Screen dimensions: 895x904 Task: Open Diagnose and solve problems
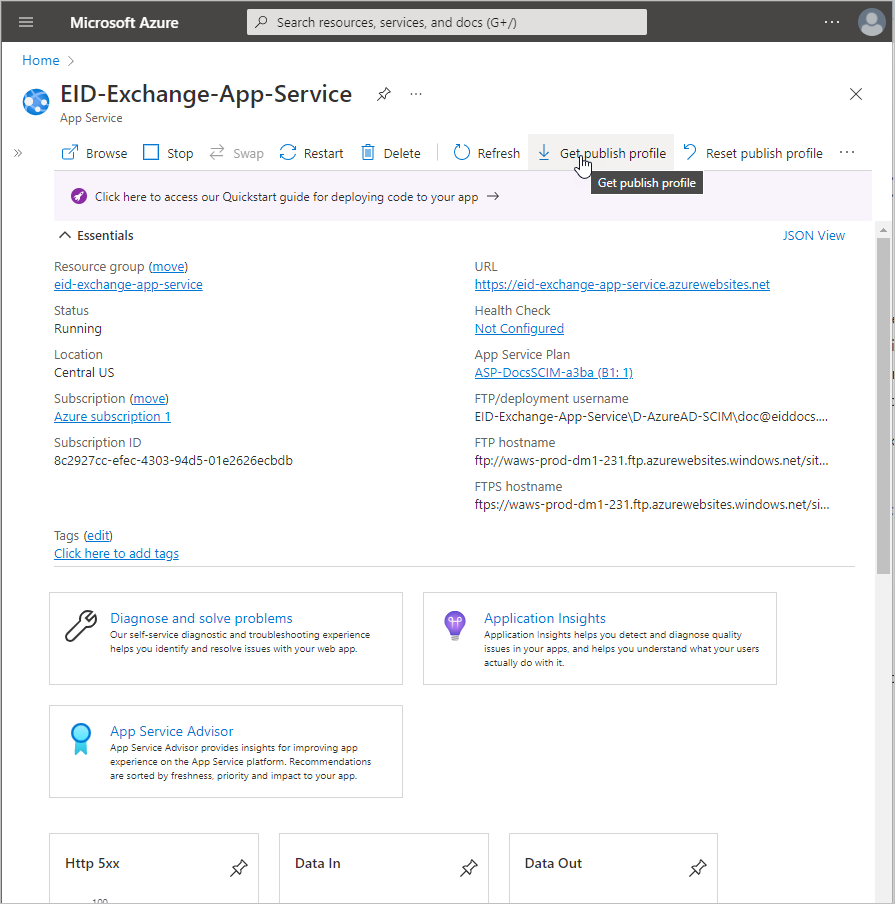[x=201, y=618]
